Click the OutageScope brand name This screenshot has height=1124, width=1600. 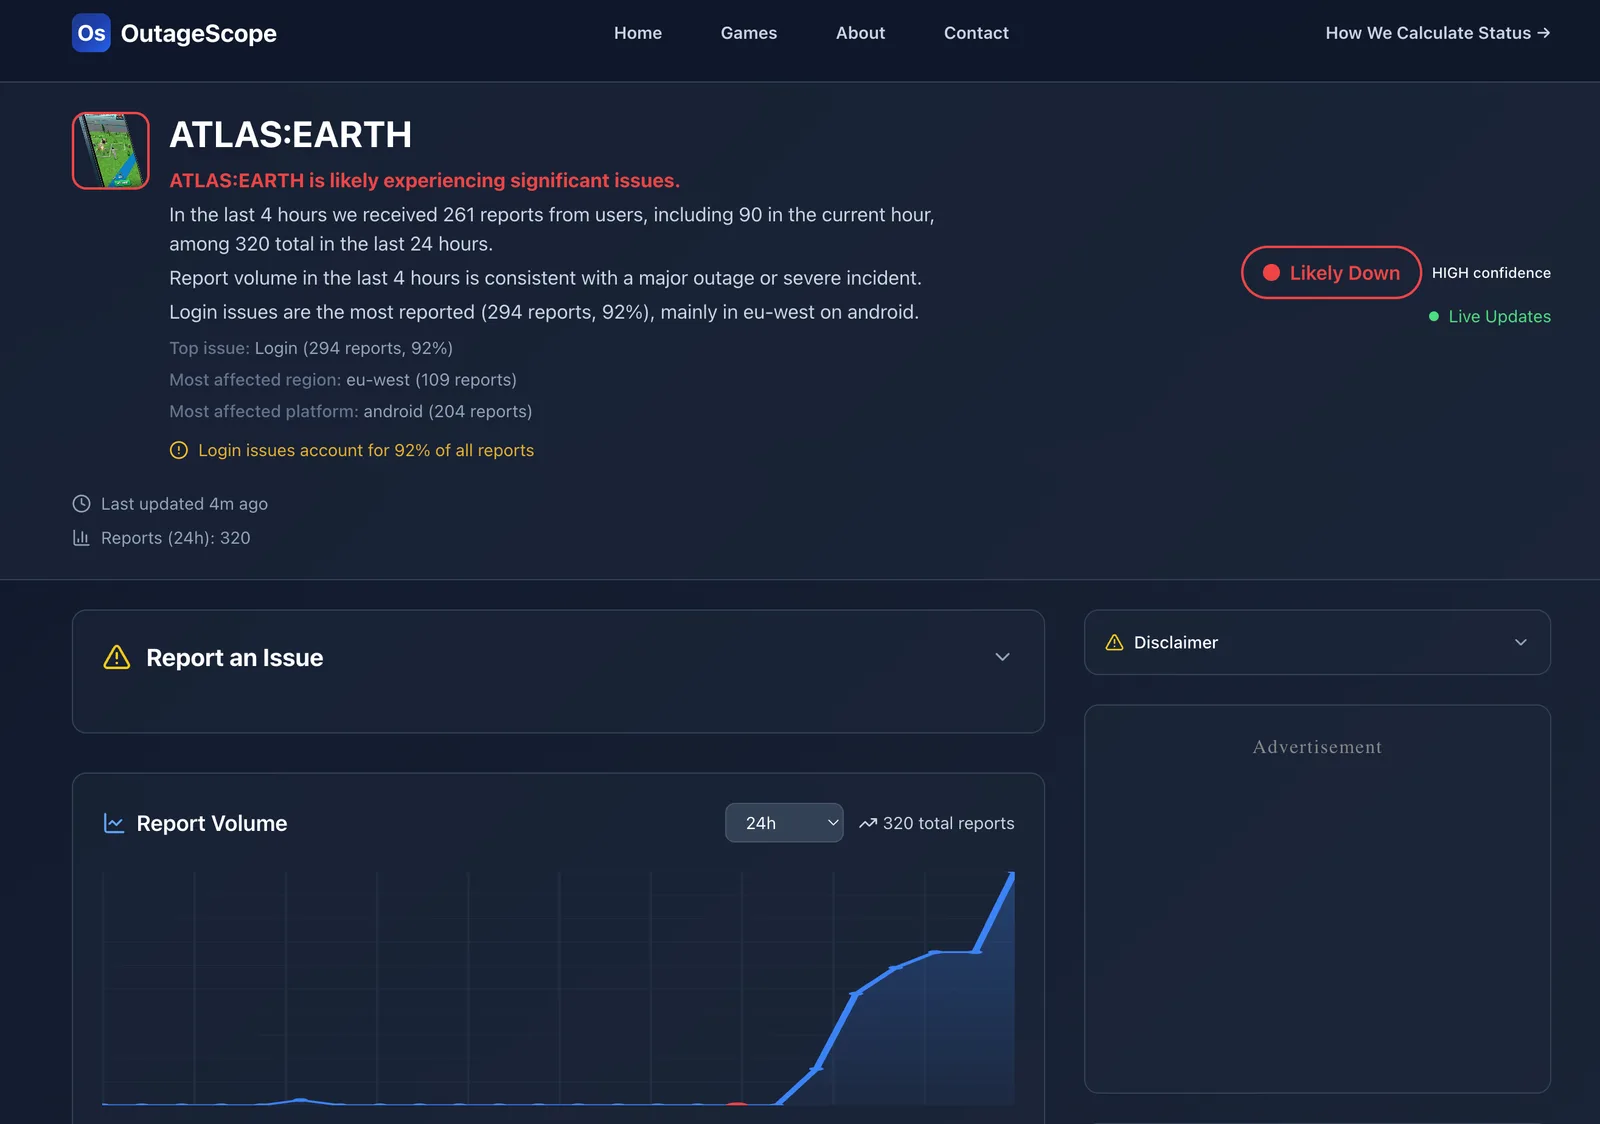click(199, 33)
